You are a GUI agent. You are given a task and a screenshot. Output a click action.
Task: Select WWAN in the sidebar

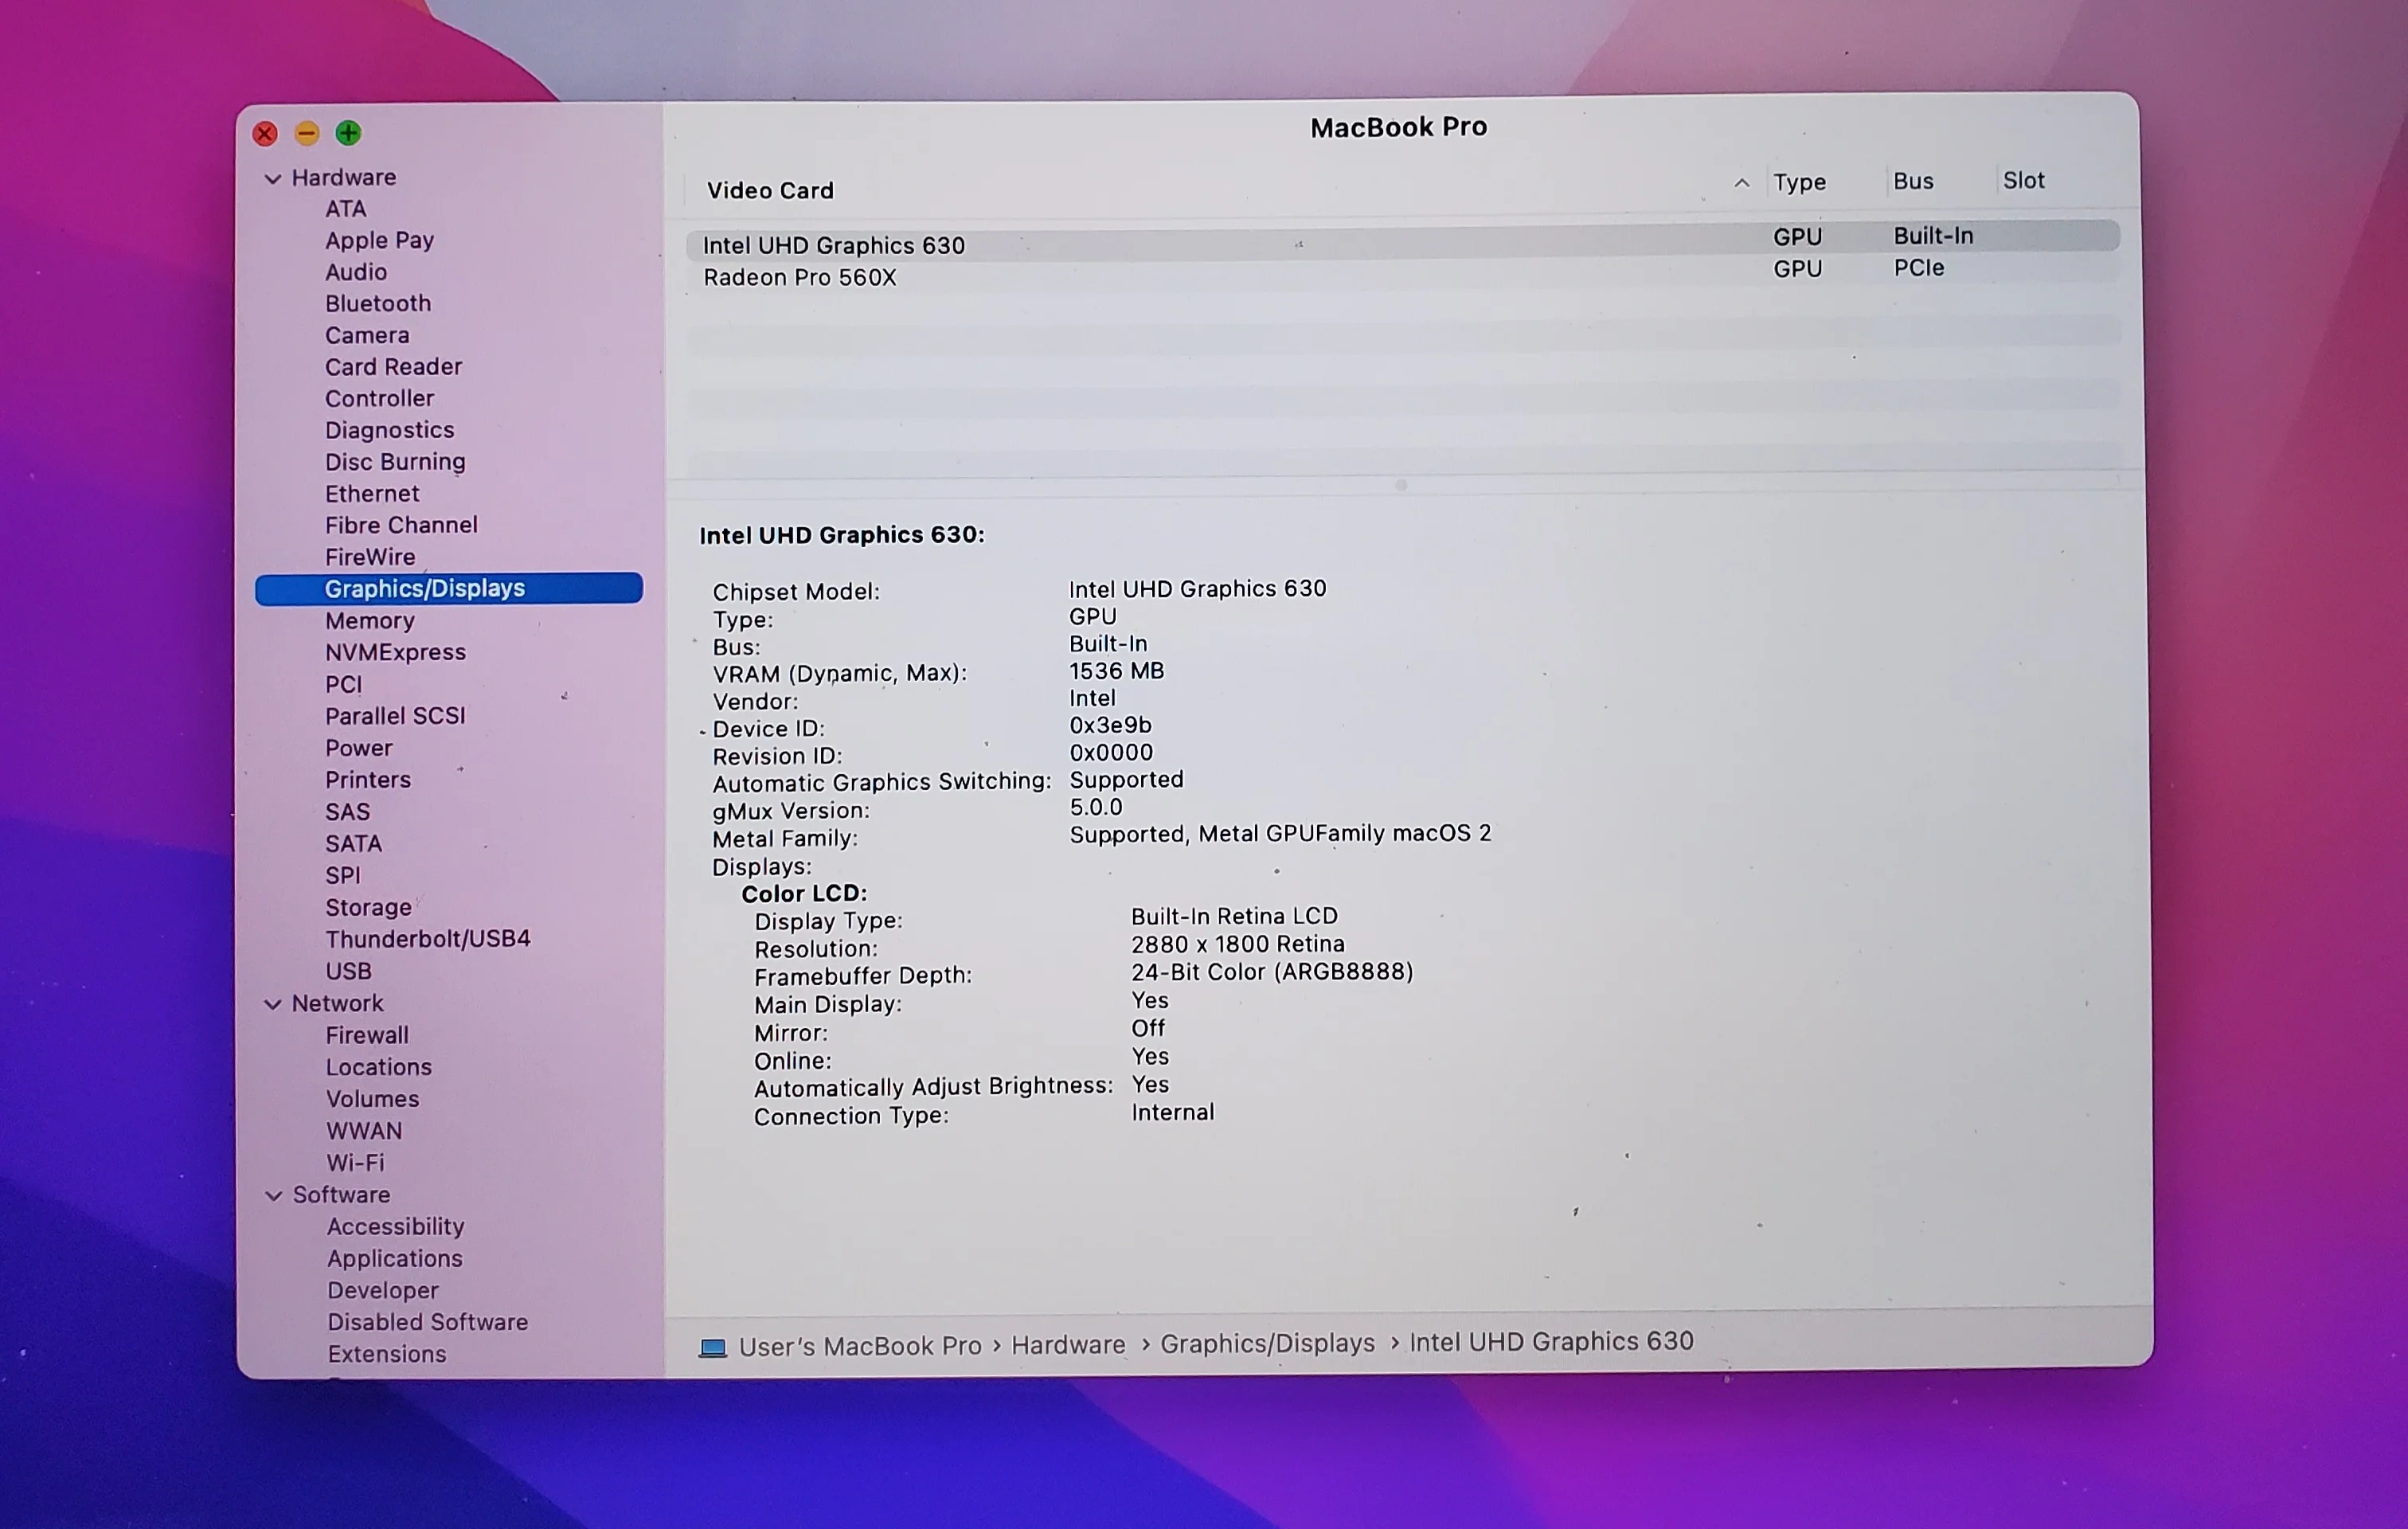[x=364, y=1132]
